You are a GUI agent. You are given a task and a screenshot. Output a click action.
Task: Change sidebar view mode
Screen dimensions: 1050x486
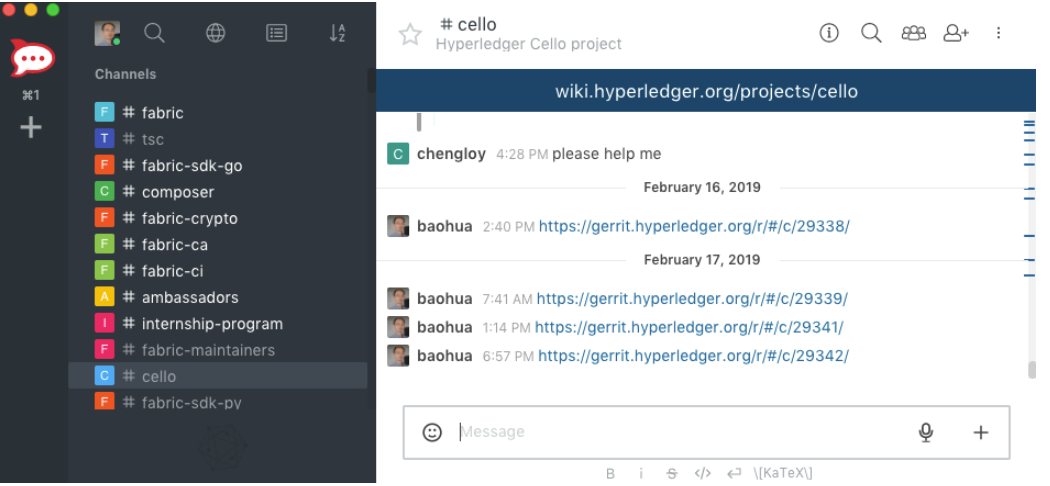pyautogui.click(x=276, y=33)
